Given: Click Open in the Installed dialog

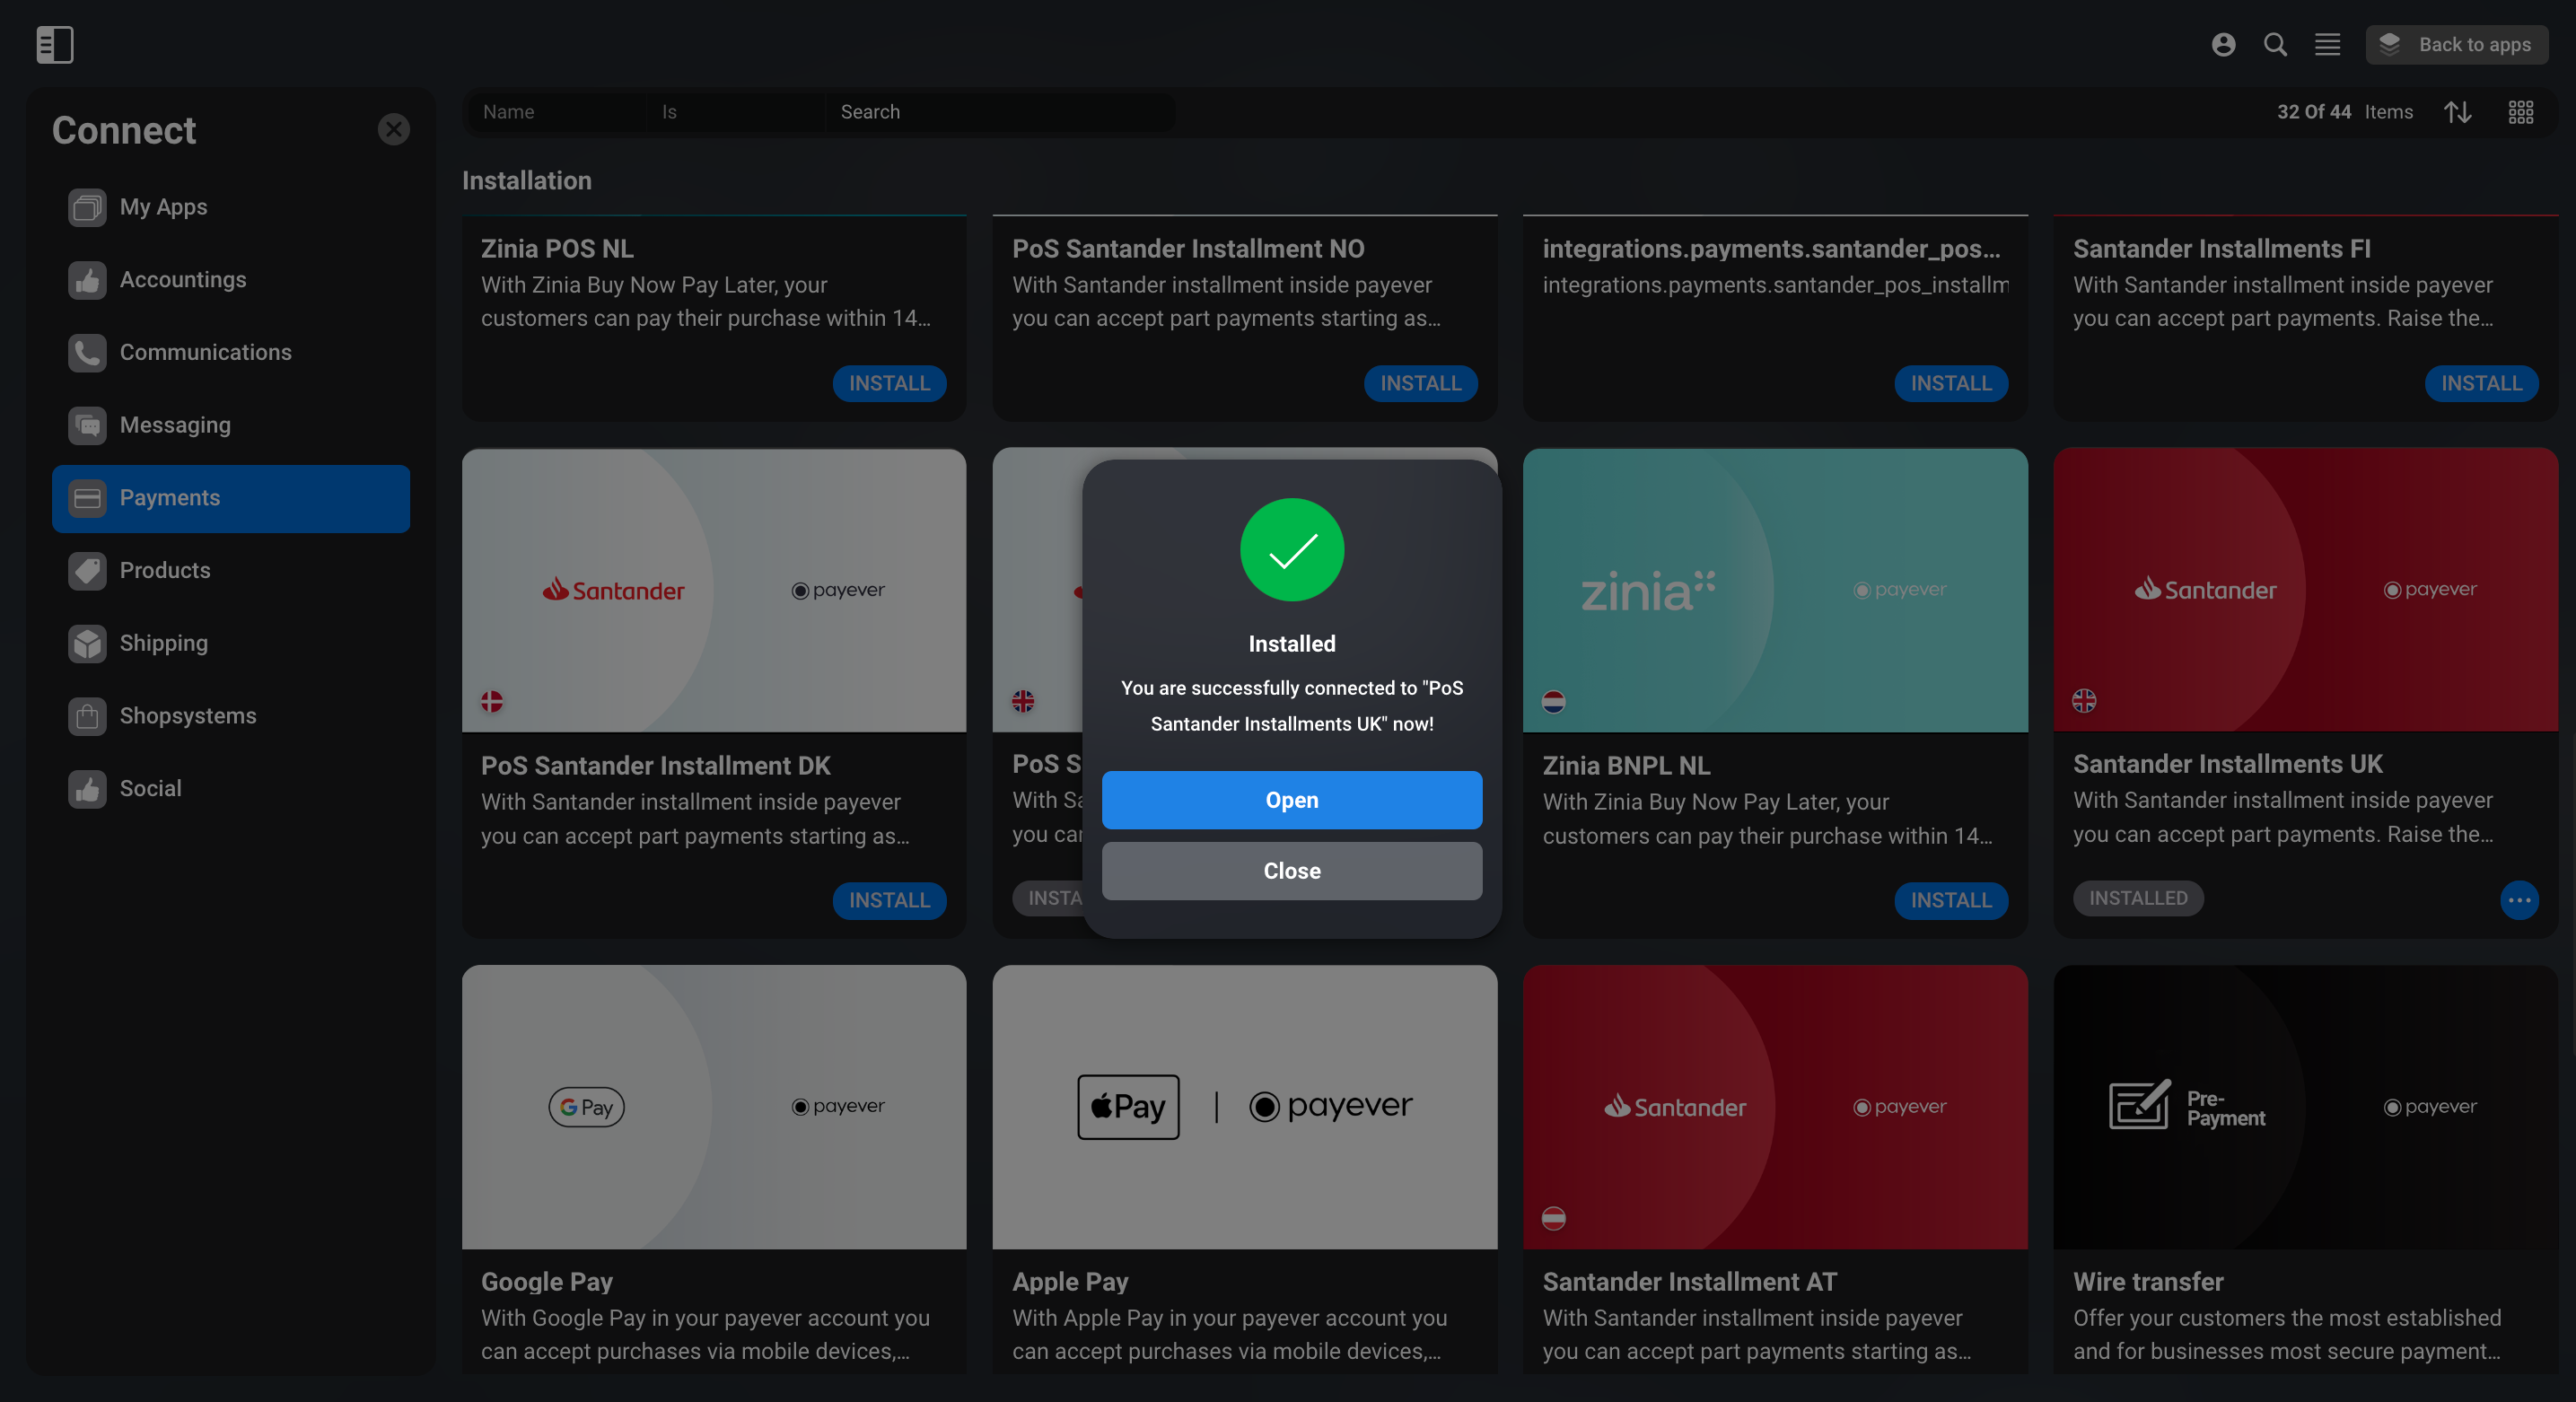Looking at the screenshot, I should point(1292,800).
